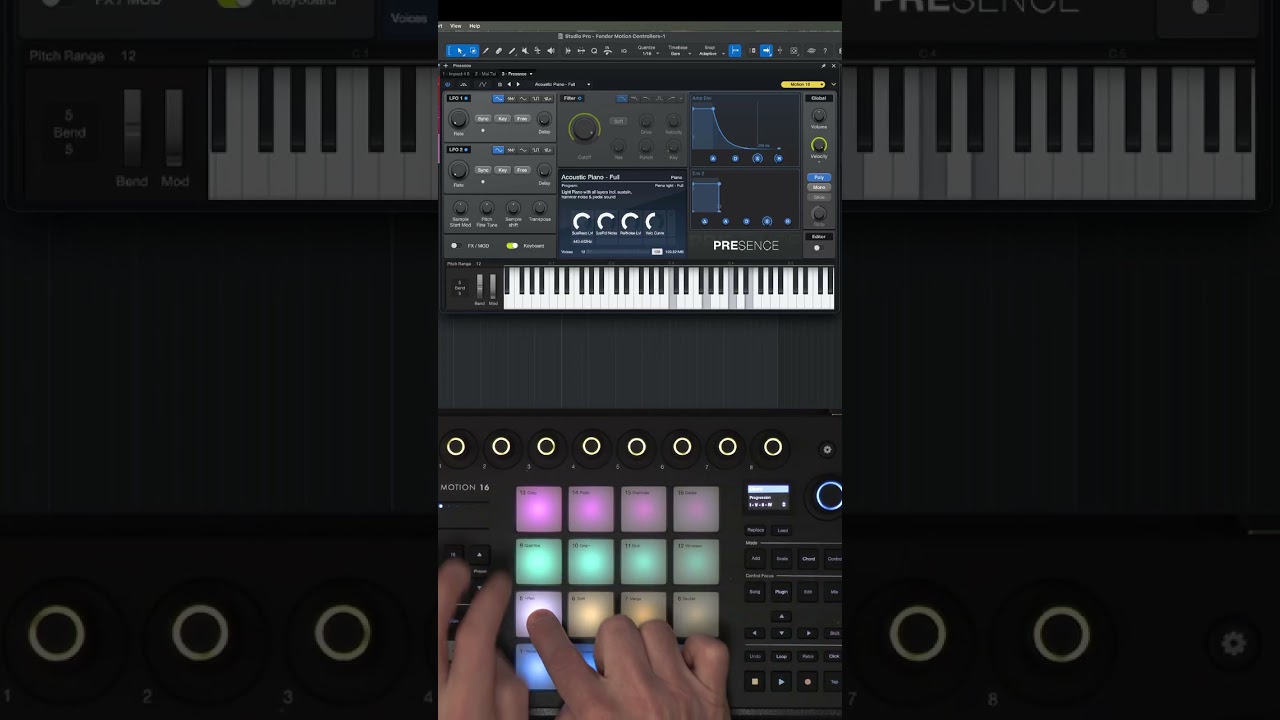Select the square waveform for LFO 2
The image size is (1280, 720).
pyautogui.click(x=536, y=150)
